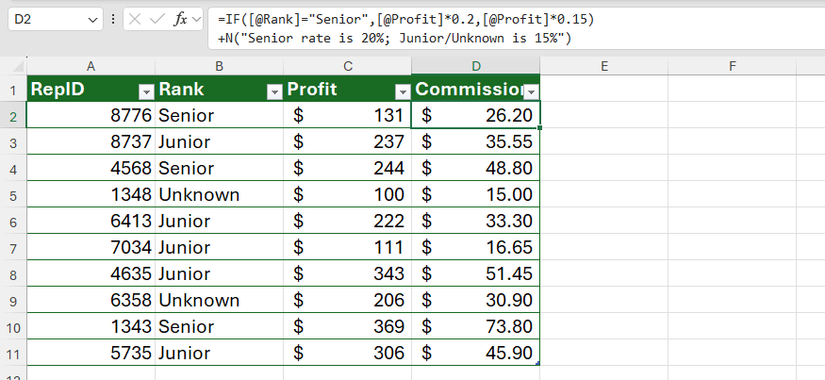Image resolution: width=825 pixels, height=380 pixels.
Task: Click the fill handle on cell D2
Action: 540,127
